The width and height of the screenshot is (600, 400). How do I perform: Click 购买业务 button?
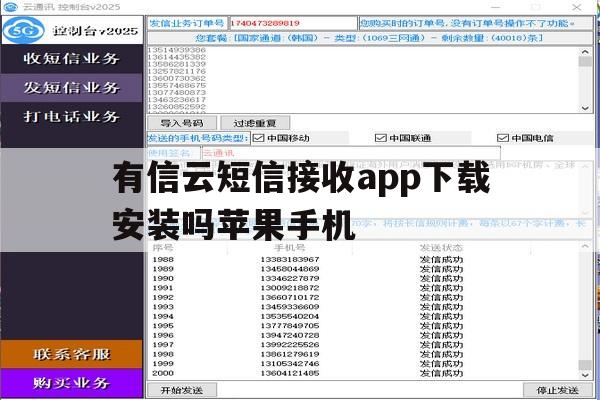point(72,383)
